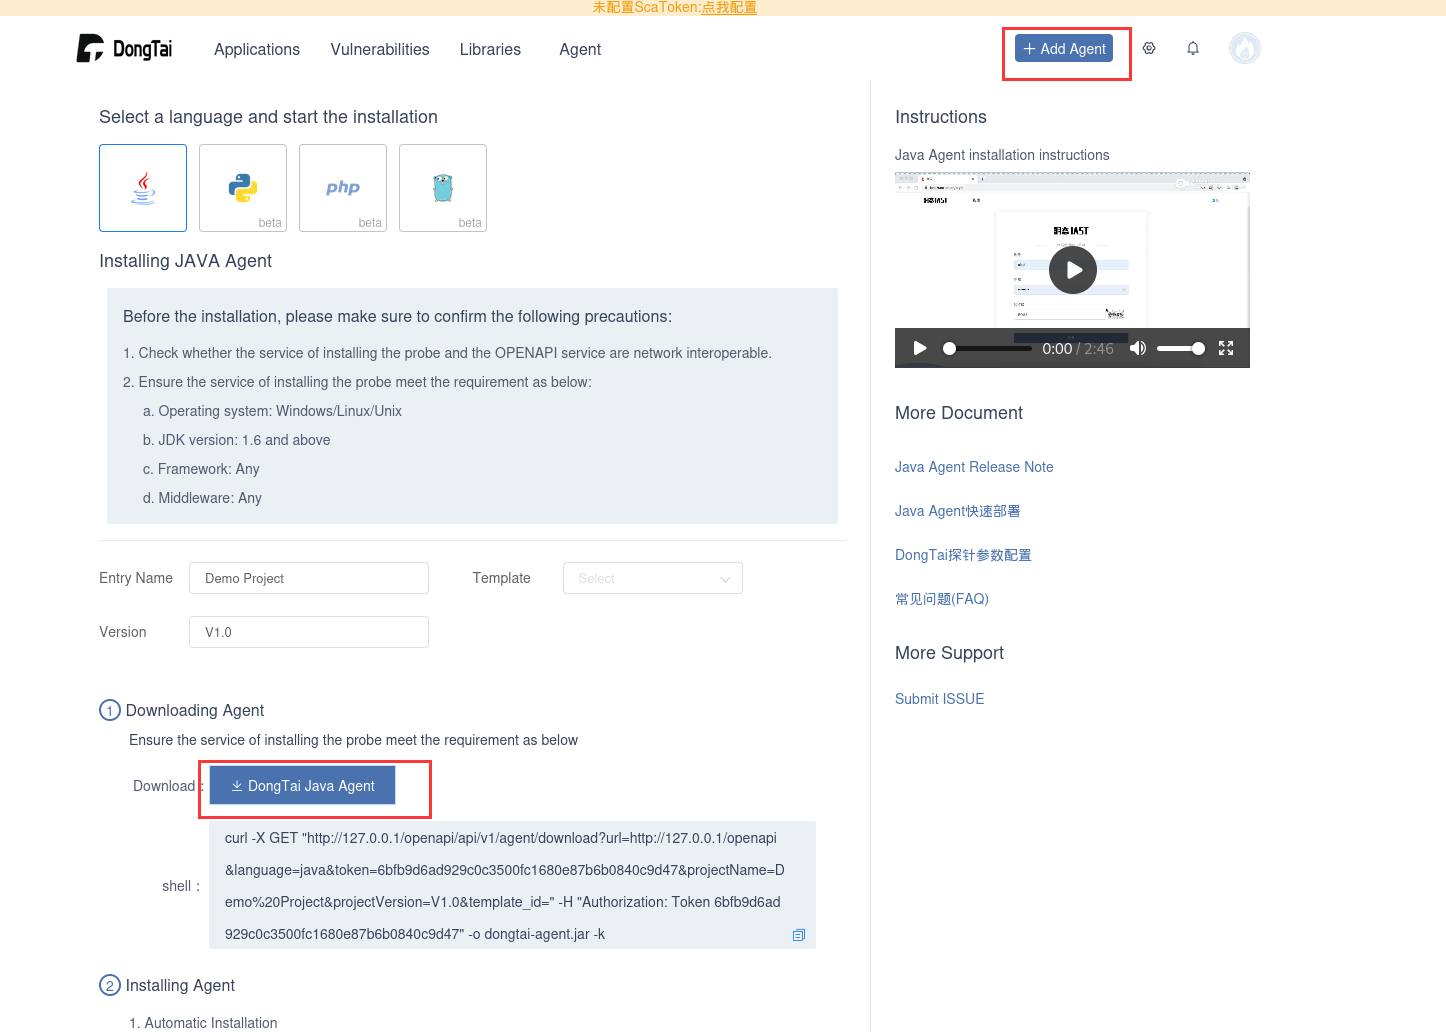Image resolution: width=1446 pixels, height=1032 pixels.
Task: Click the Add Agent button
Action: tap(1064, 48)
